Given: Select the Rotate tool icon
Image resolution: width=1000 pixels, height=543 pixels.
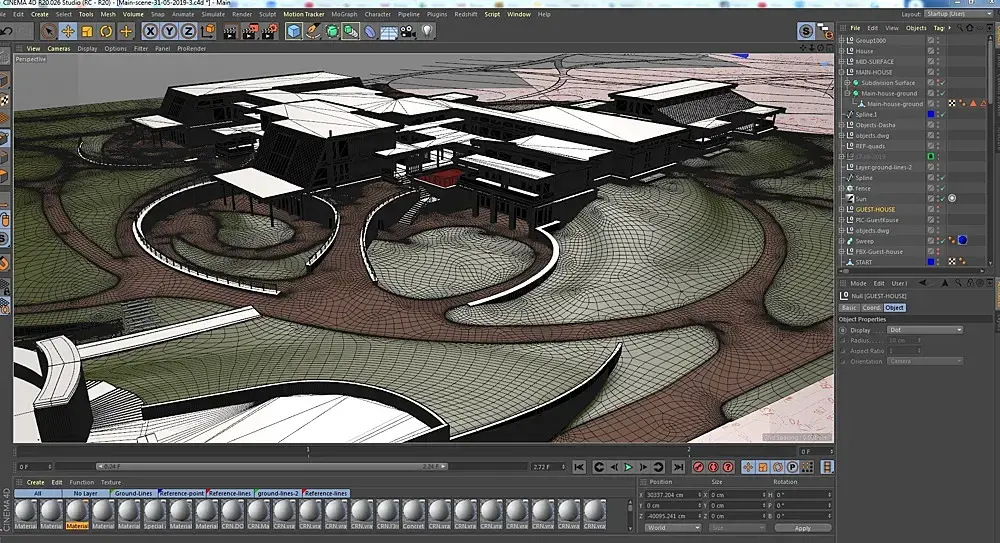Looking at the screenshot, I should point(106,31).
